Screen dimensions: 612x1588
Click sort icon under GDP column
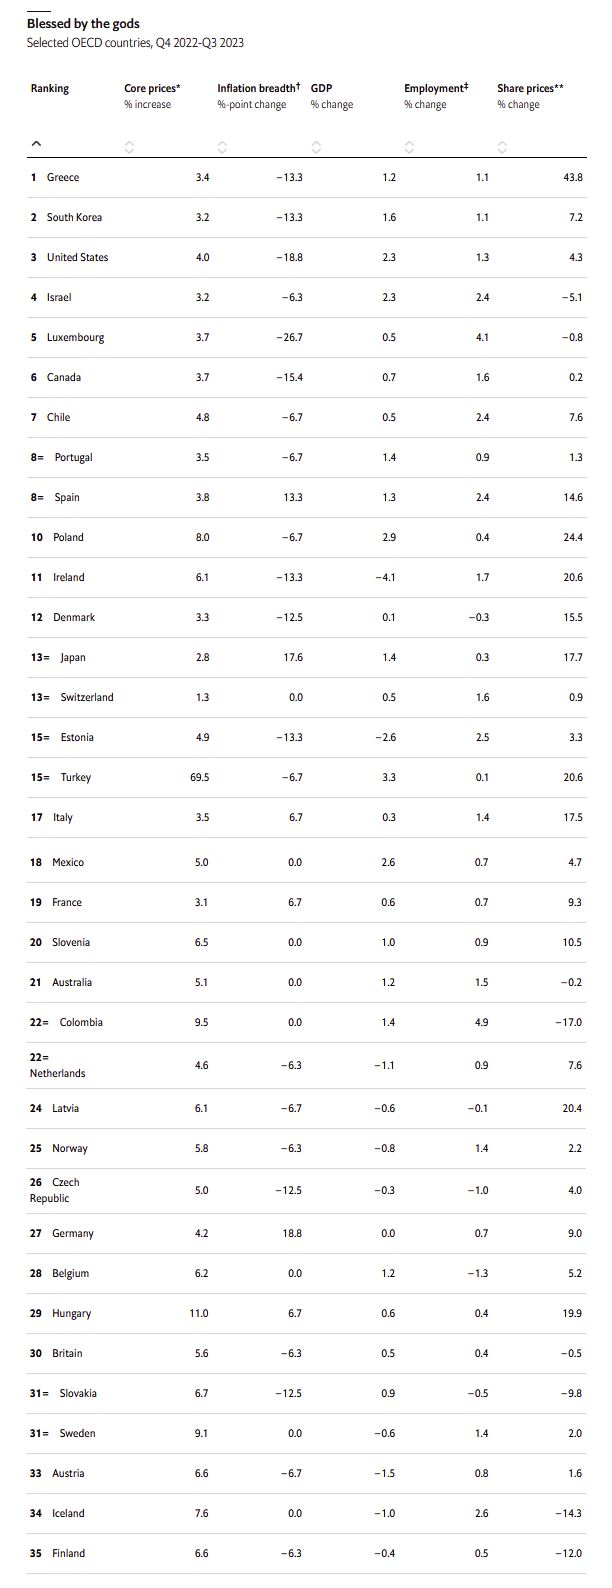(316, 147)
